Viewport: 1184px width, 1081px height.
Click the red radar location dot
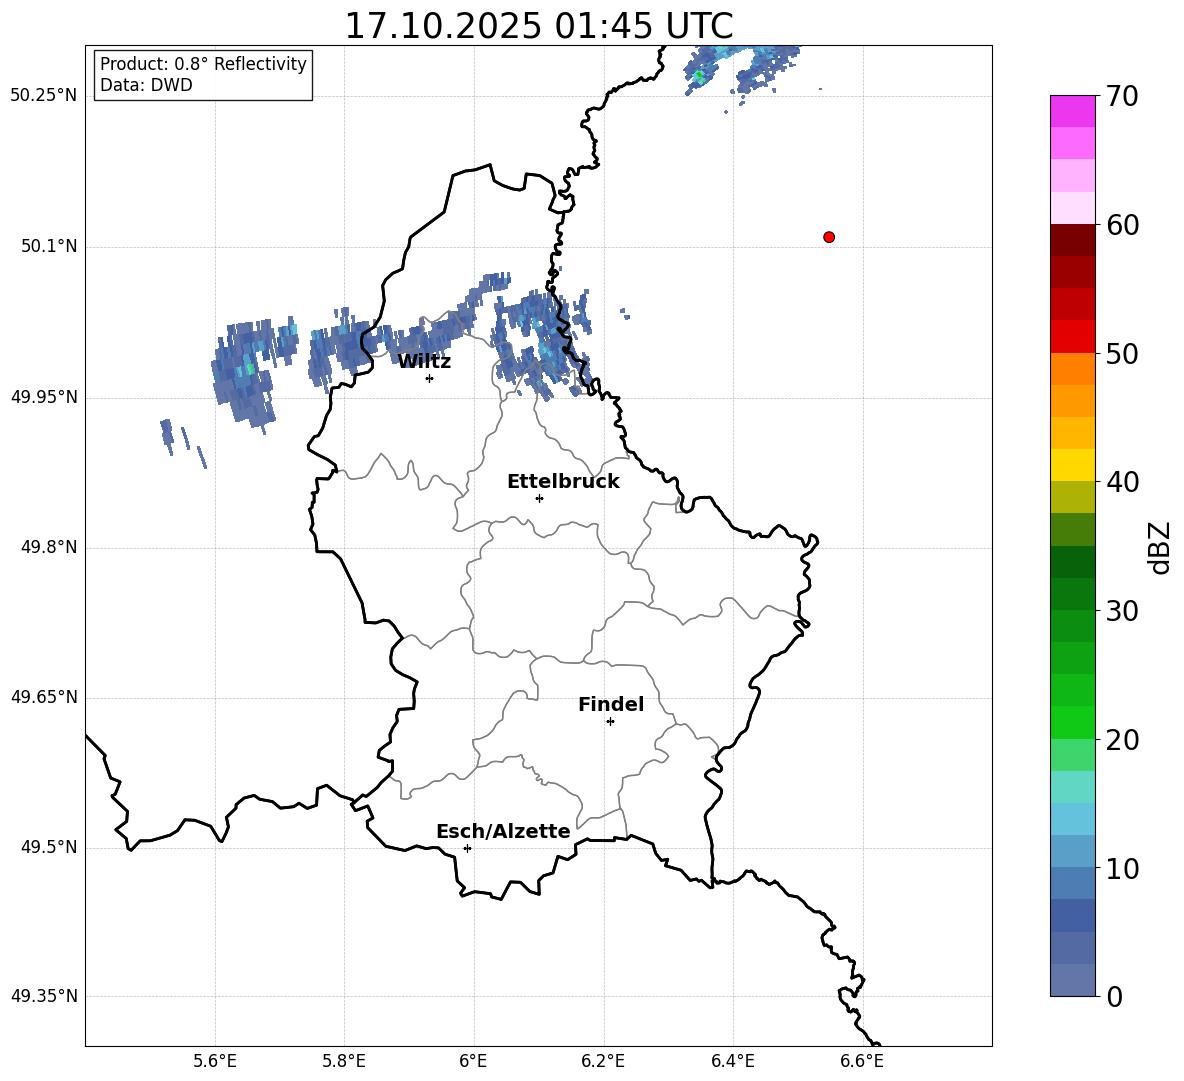coord(829,237)
